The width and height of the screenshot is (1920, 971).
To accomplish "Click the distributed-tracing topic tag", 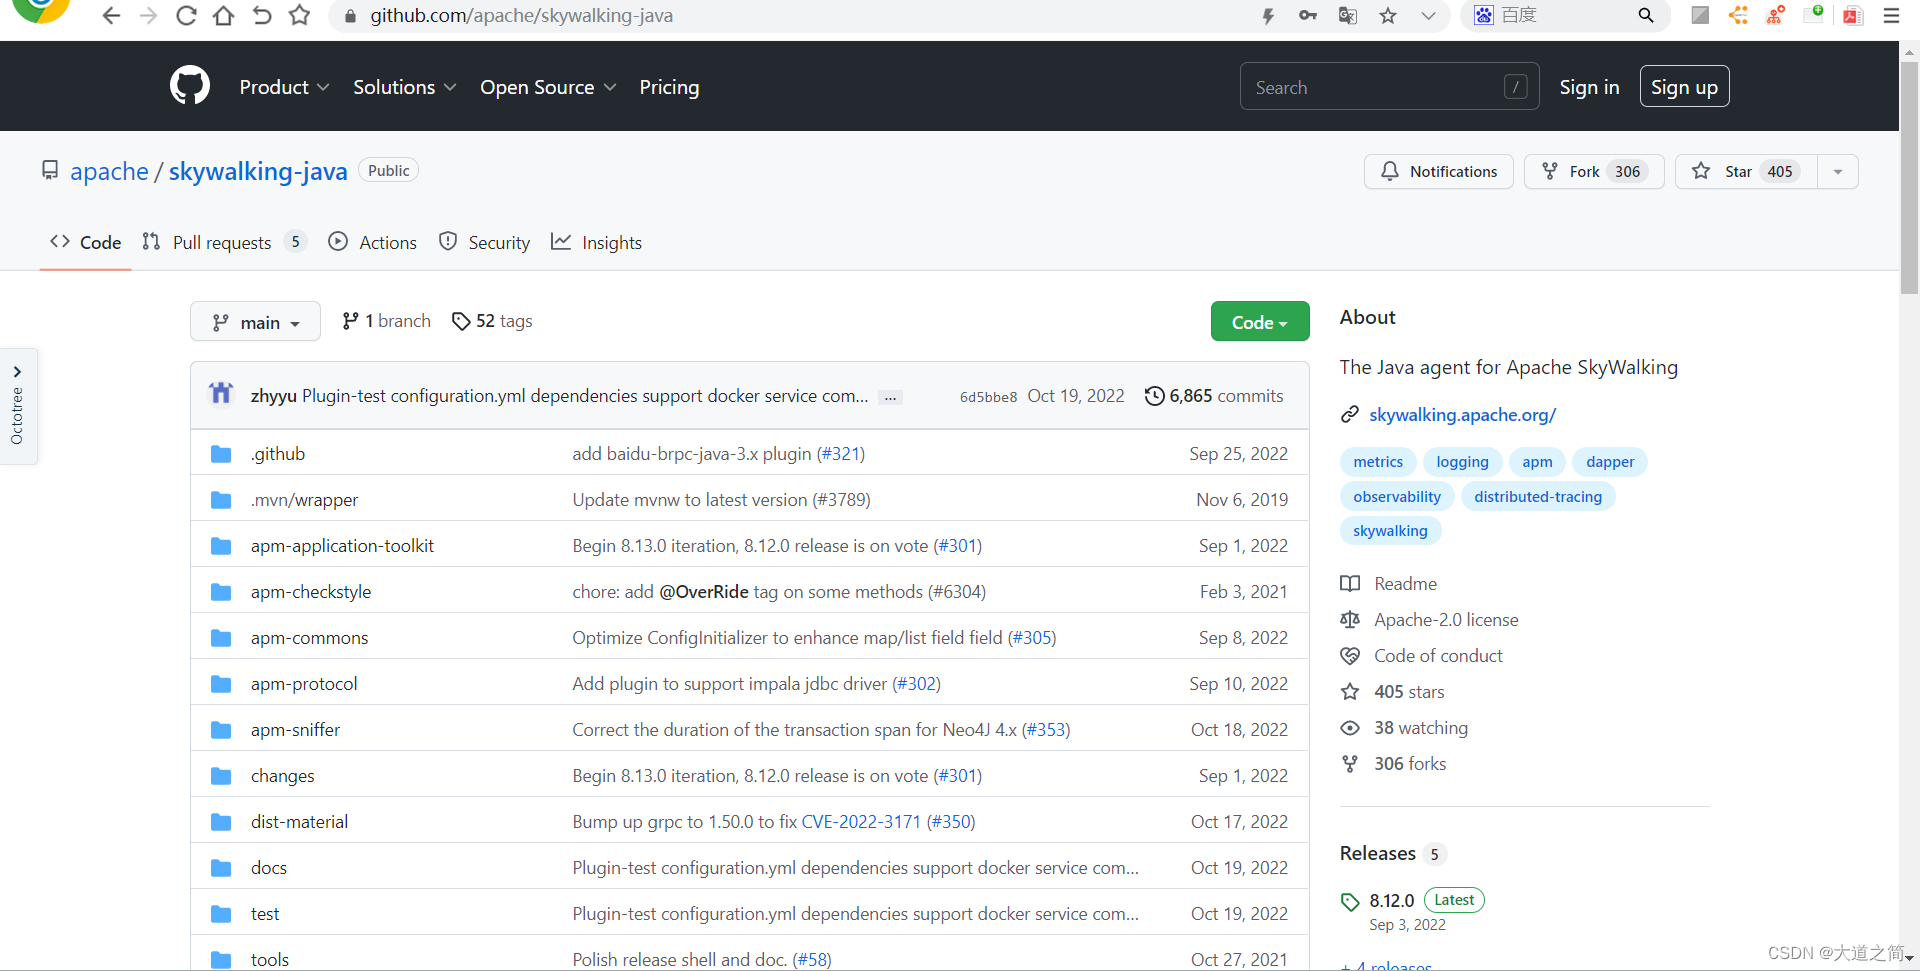I will (x=1538, y=497).
